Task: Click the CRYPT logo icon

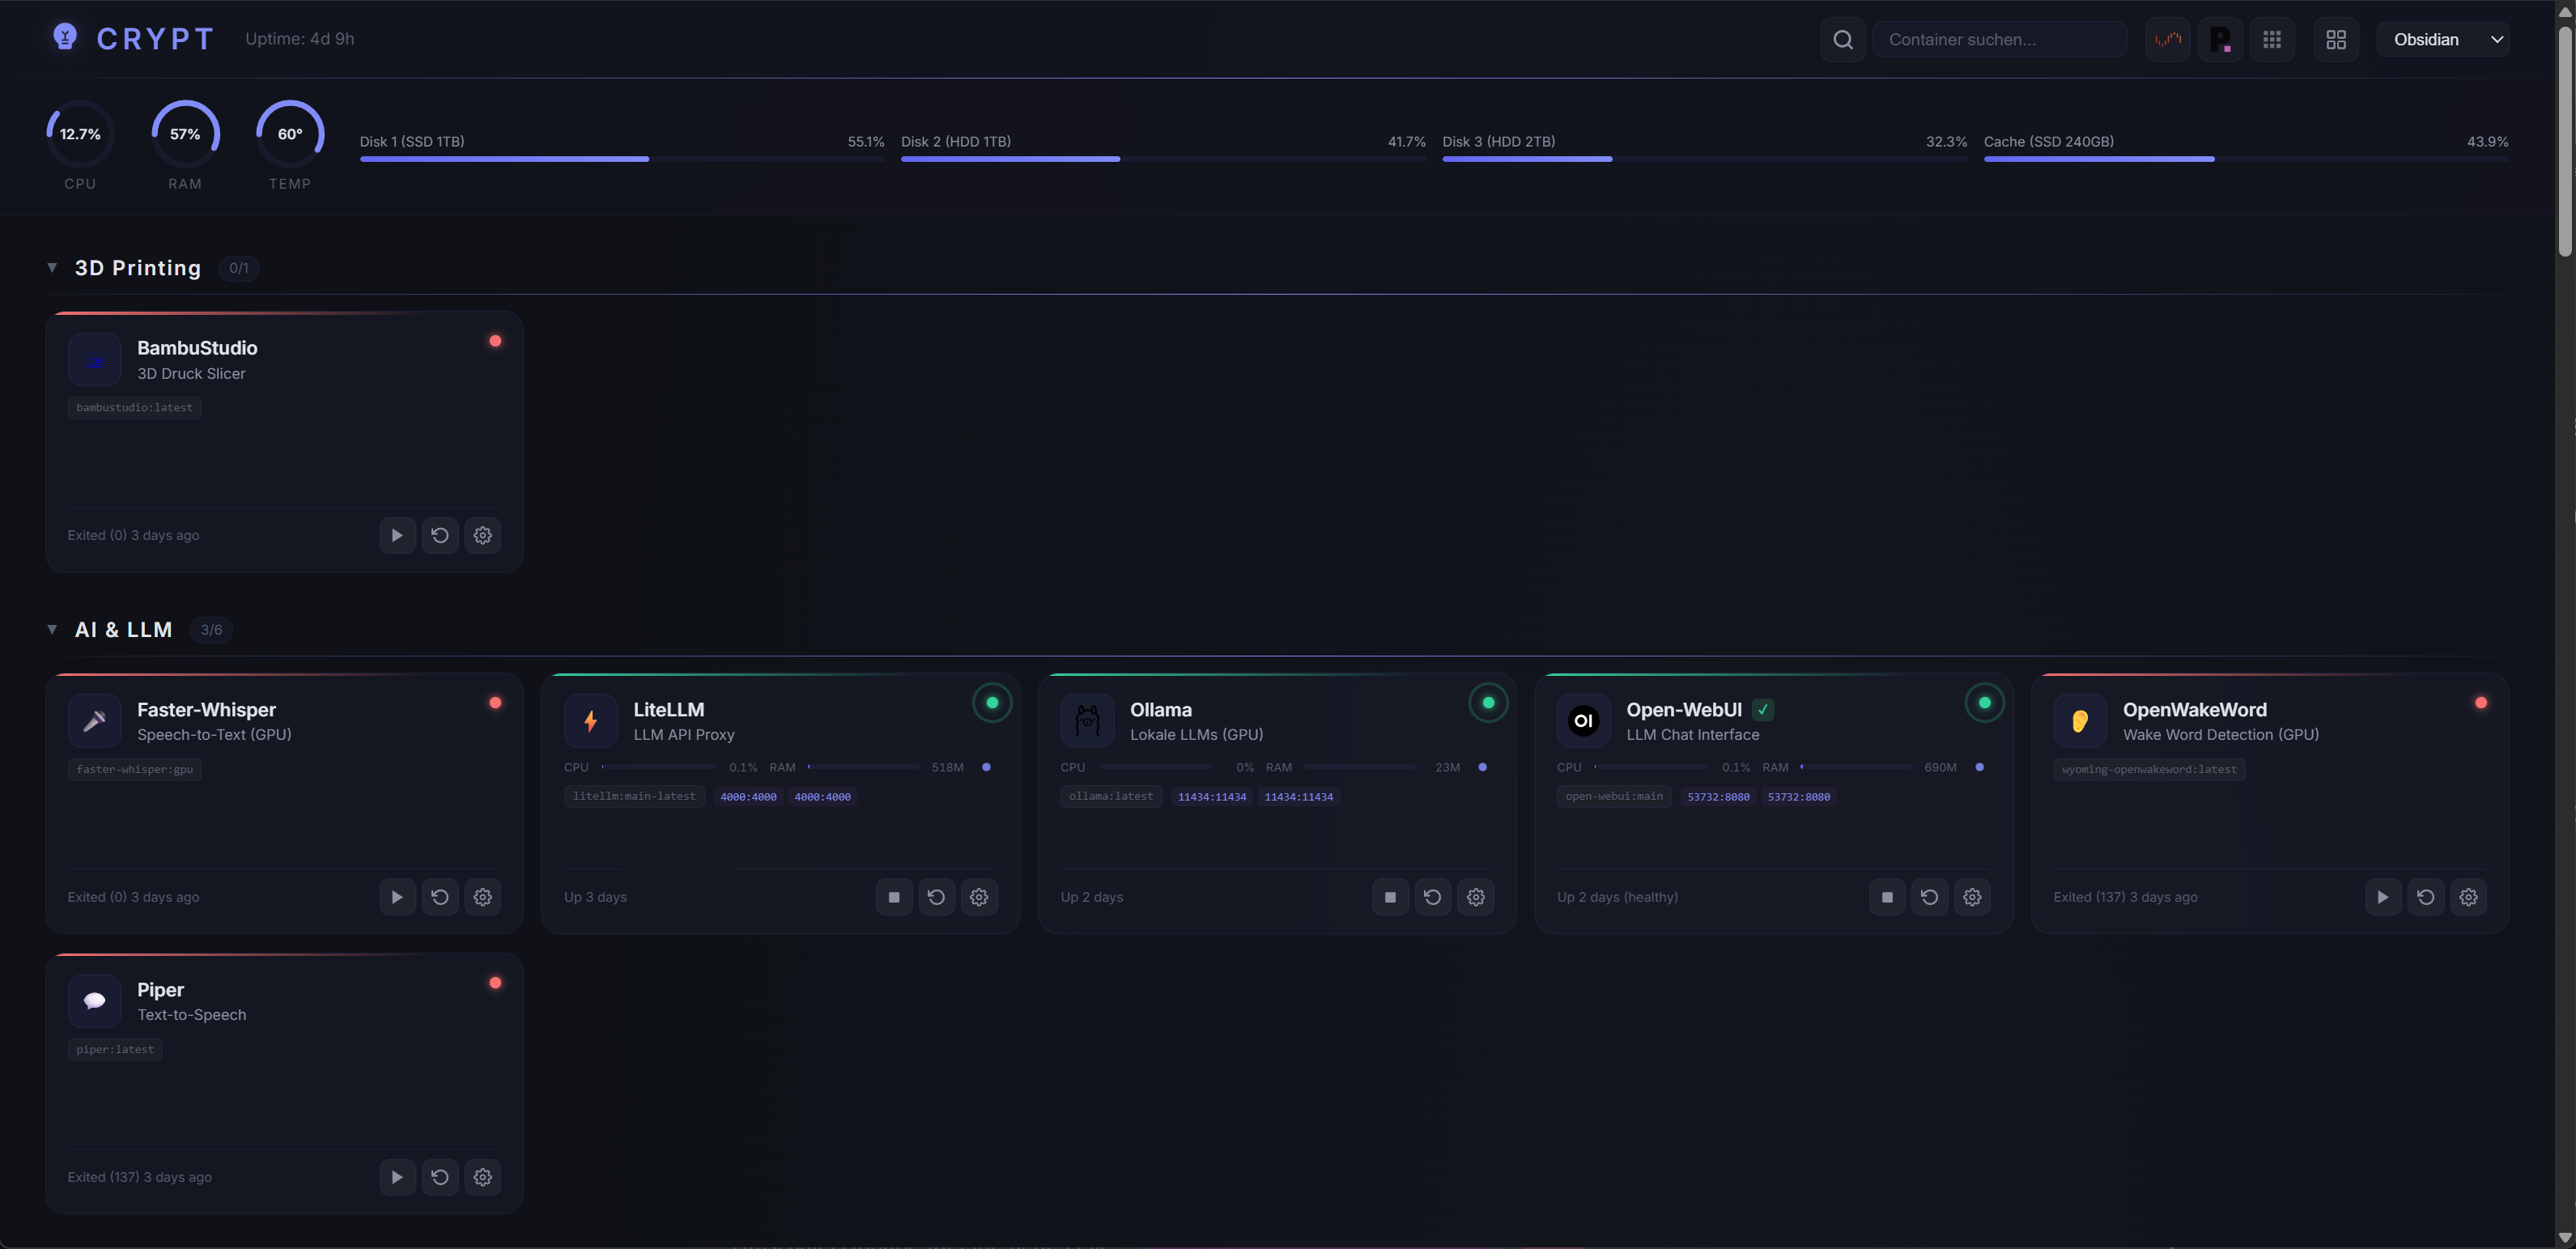Action: 65,37
